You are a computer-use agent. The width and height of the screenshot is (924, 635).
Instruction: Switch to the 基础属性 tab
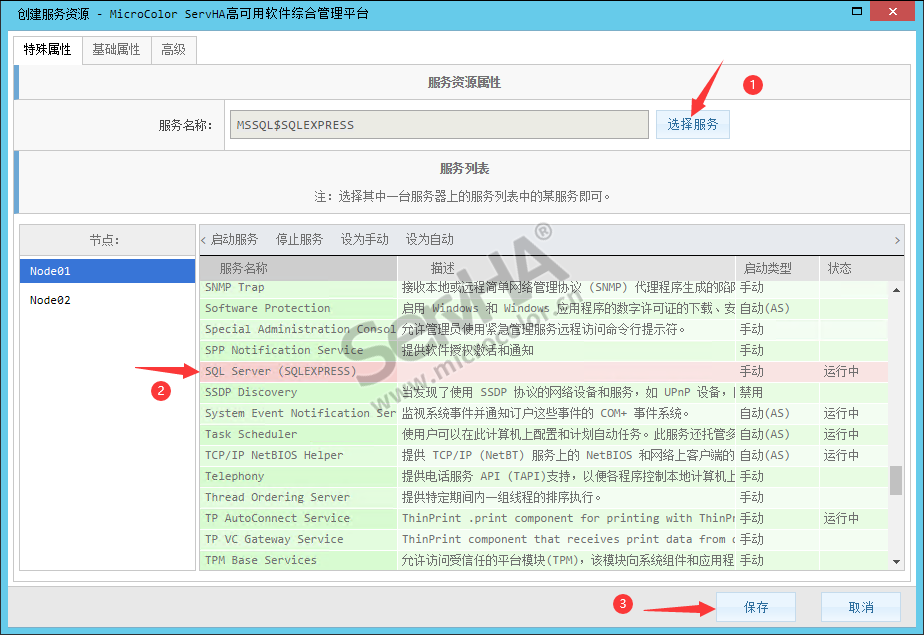(x=116, y=49)
